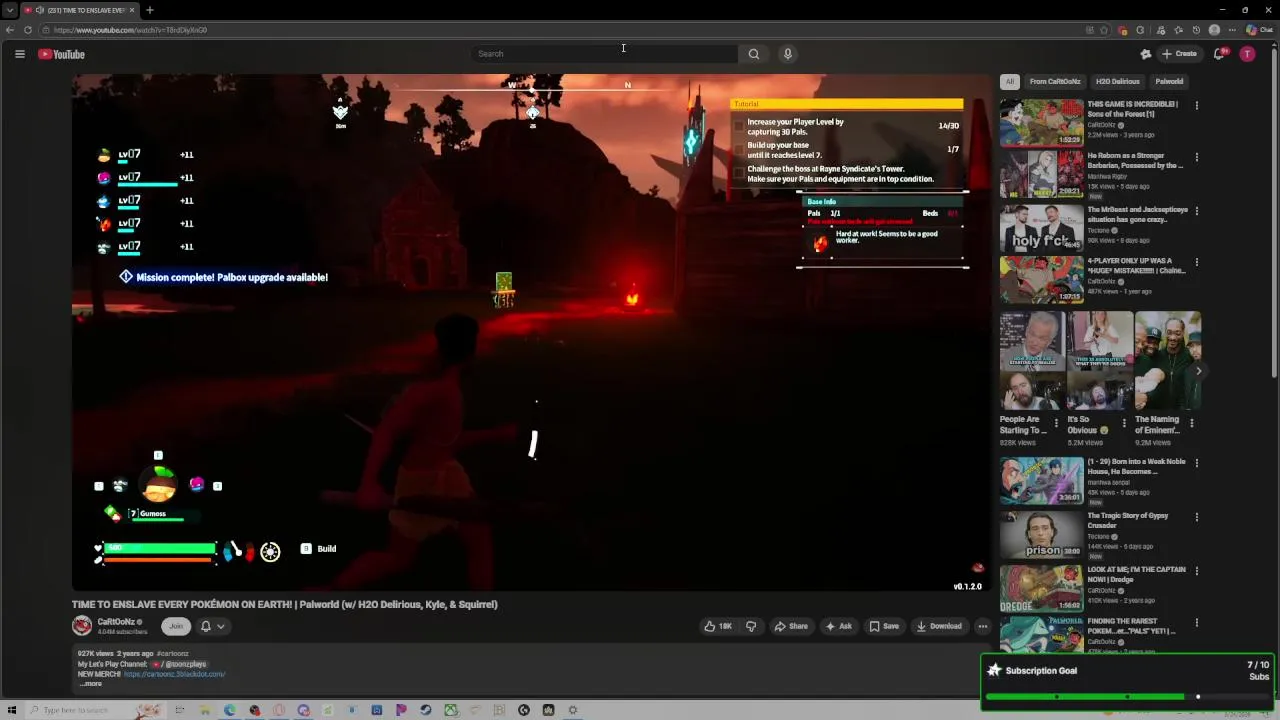Open 'The Naming of Eminem' short
Screen dimensions: 1280x720
[x=1168, y=361]
